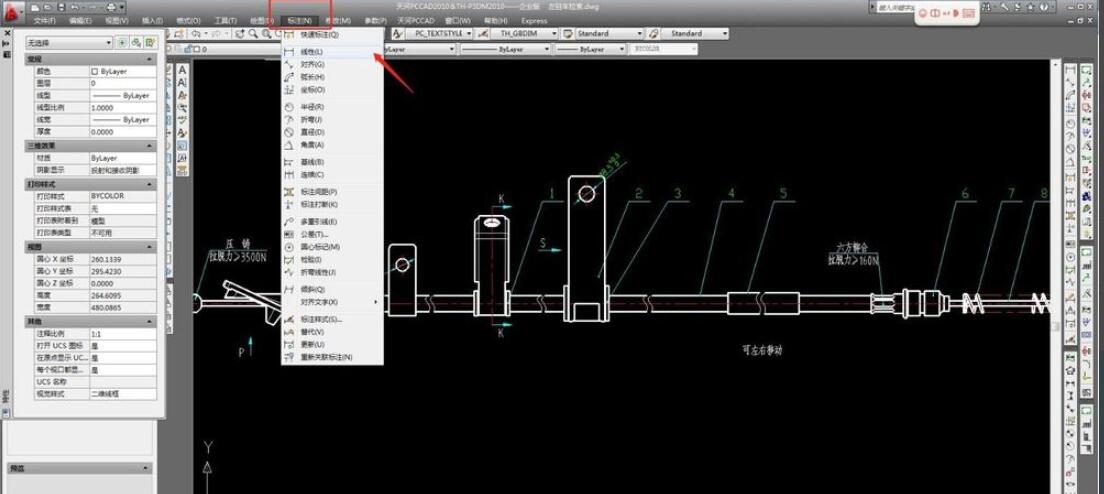Open the 无选择 selection dropdown
Screen dimensions: 1104x494
tap(69, 43)
